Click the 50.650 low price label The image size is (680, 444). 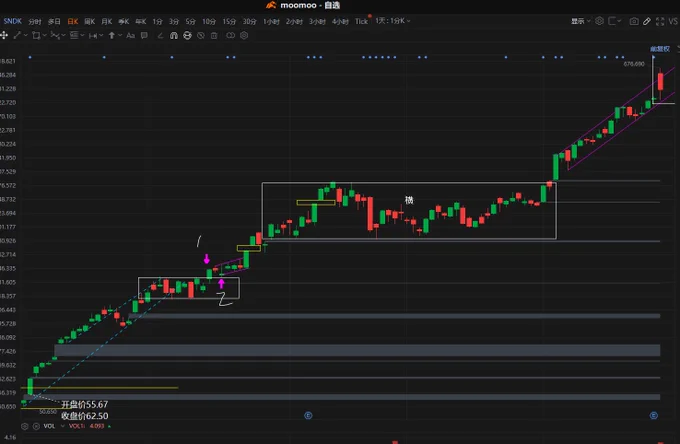click(x=48, y=411)
